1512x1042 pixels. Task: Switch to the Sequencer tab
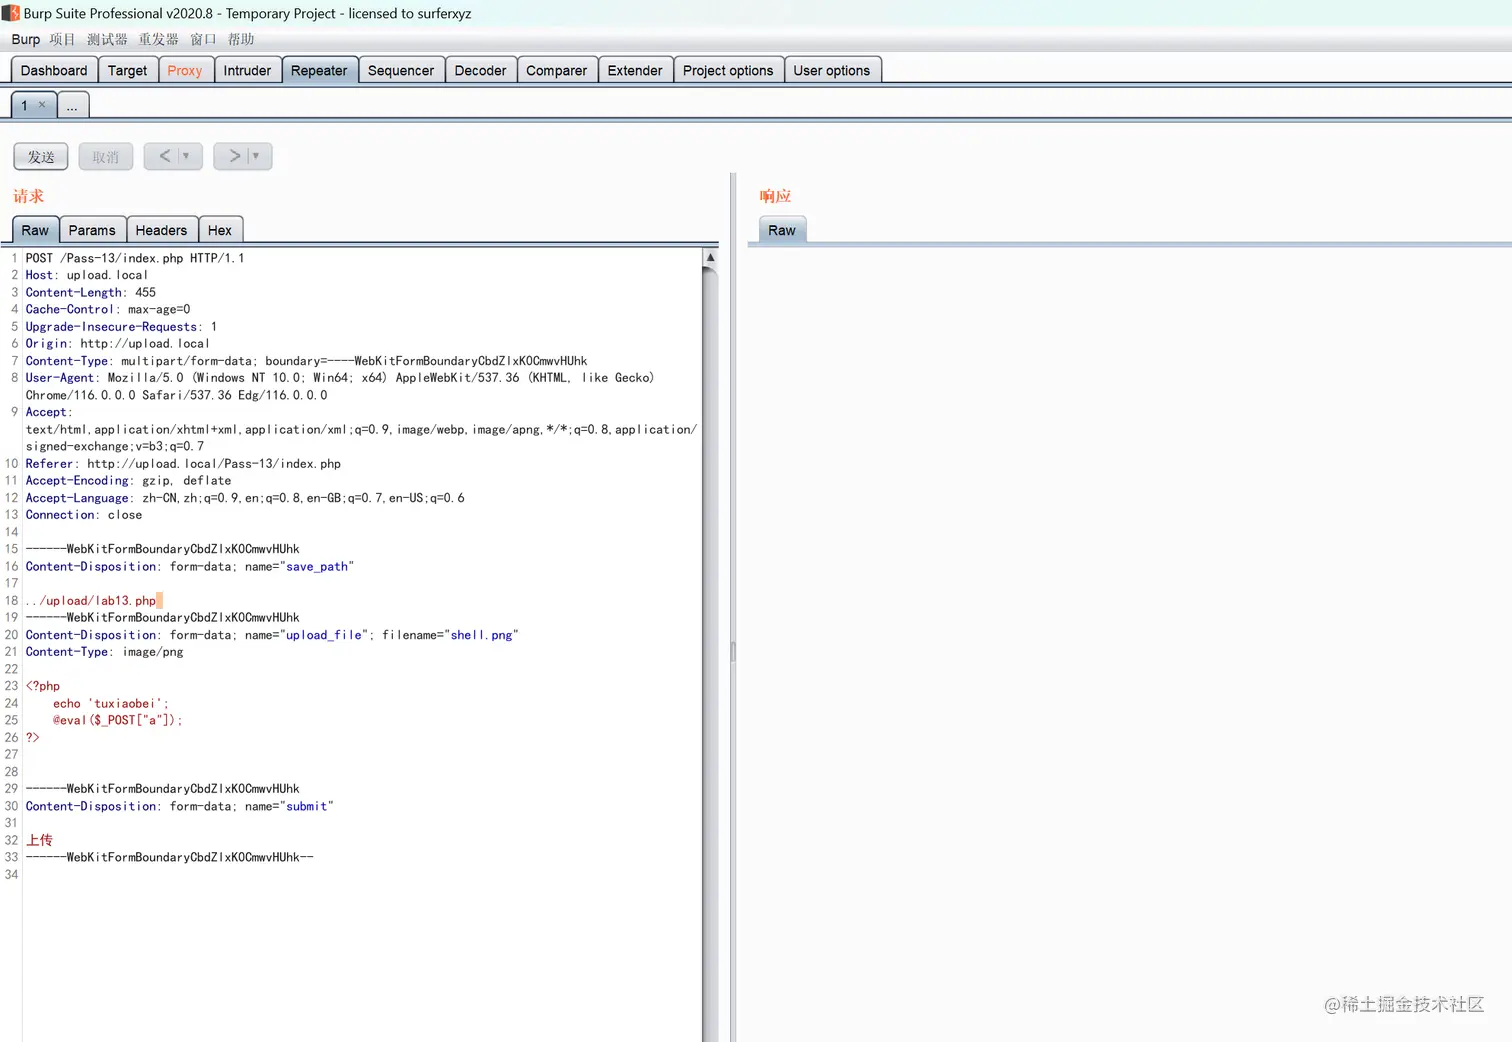tap(401, 70)
